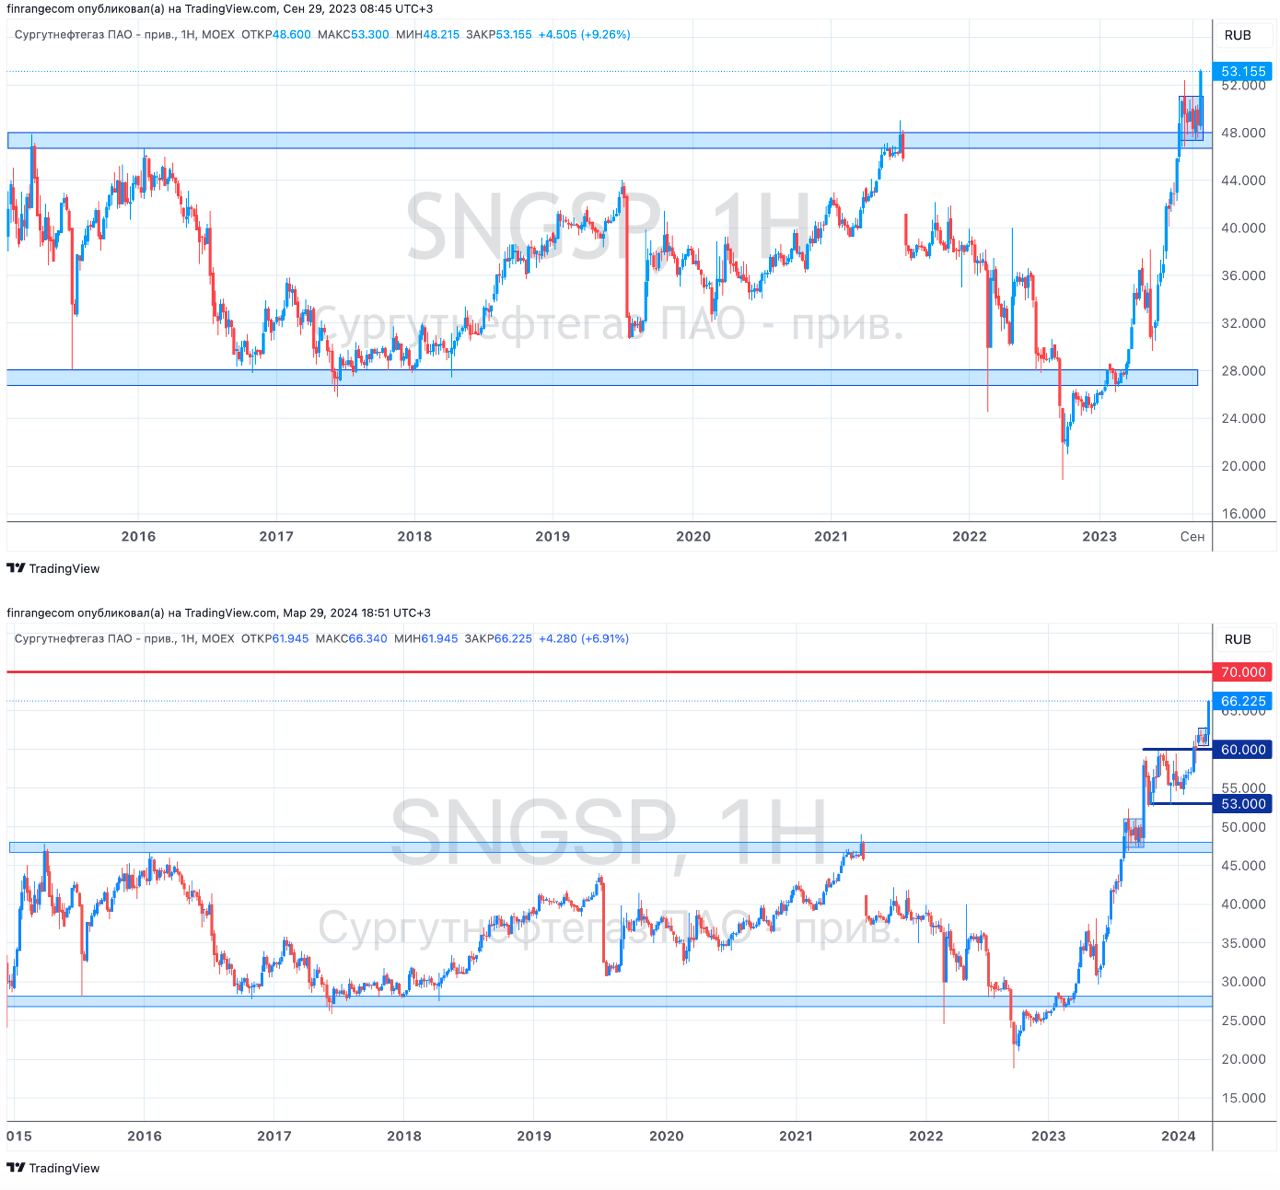
Task: Click the МАКС 53.300 high value
Action: click(x=353, y=34)
